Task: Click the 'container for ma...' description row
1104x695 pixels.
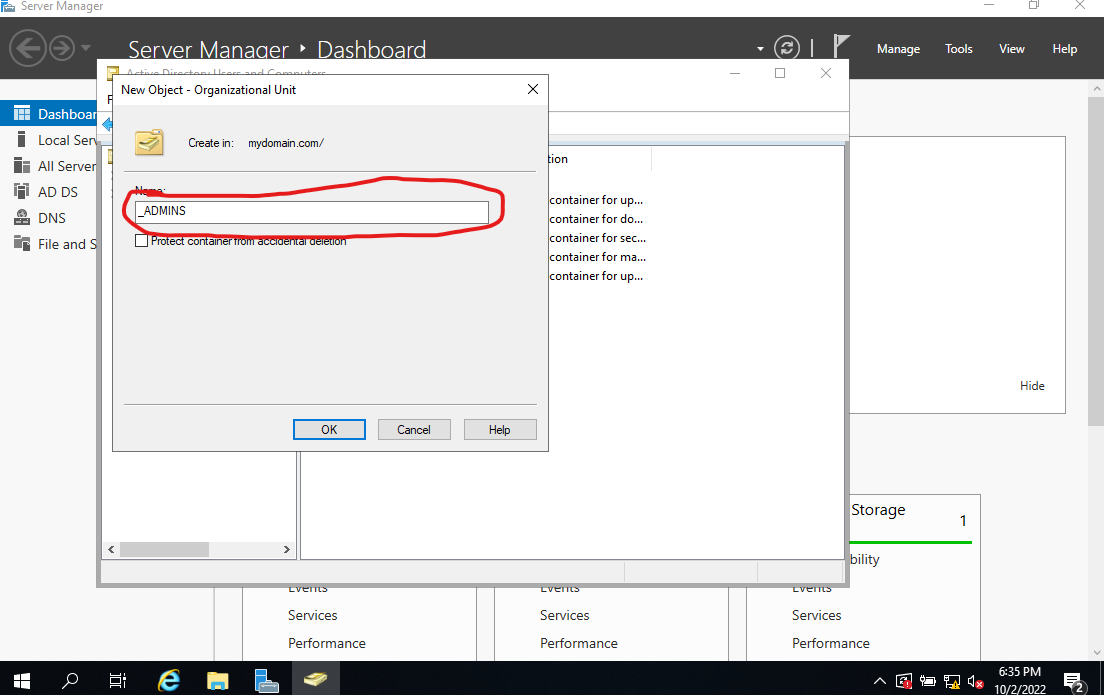Action: click(x=597, y=257)
